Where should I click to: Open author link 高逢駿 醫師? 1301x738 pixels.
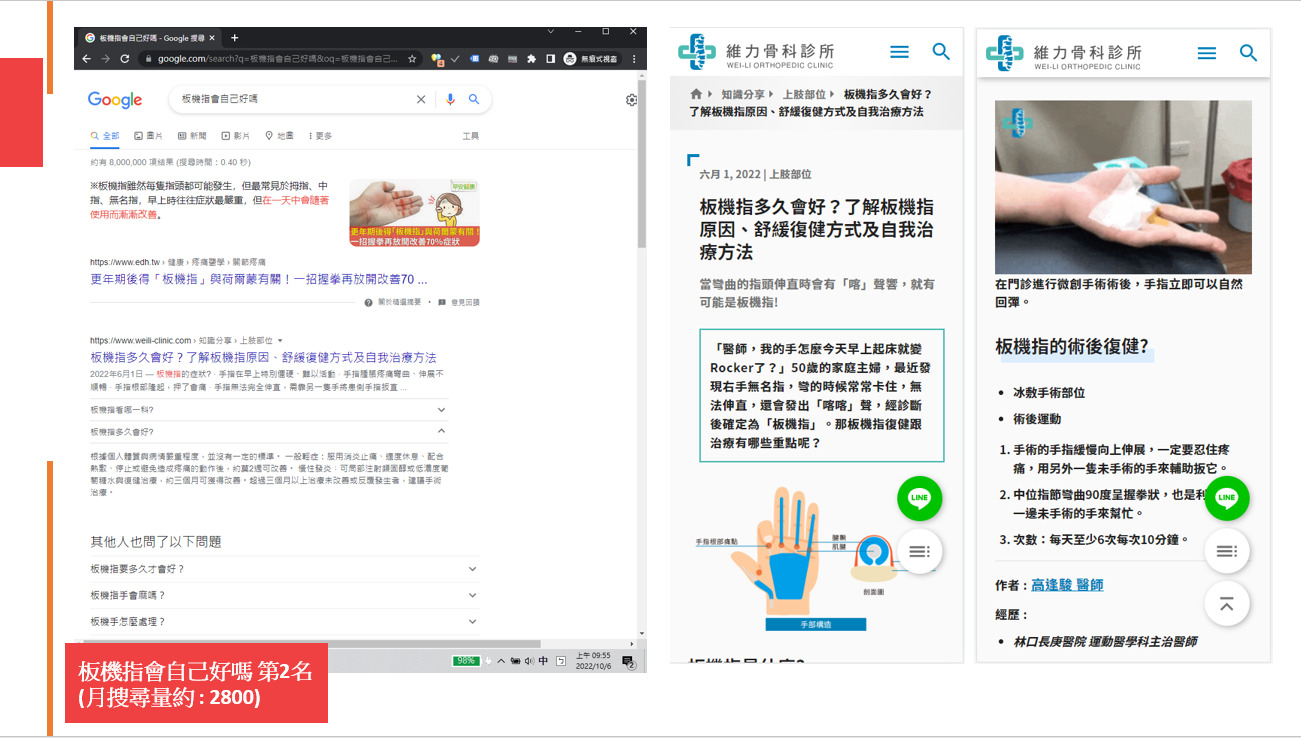pyautogui.click(x=1067, y=585)
